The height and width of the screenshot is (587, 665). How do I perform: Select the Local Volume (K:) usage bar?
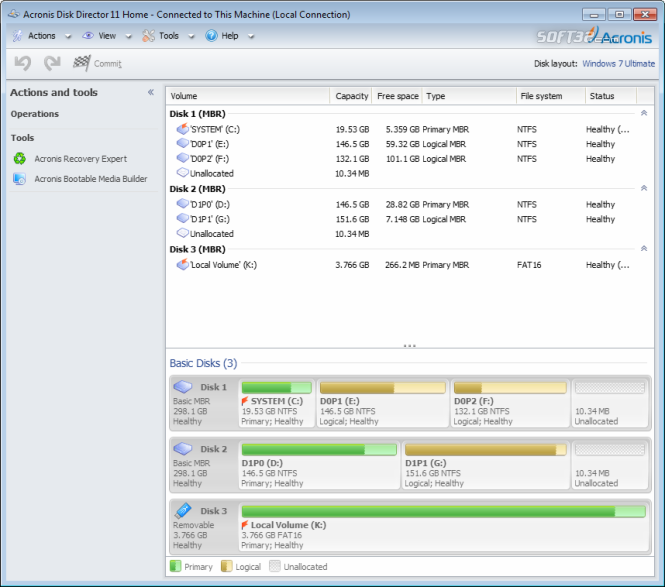point(444,512)
